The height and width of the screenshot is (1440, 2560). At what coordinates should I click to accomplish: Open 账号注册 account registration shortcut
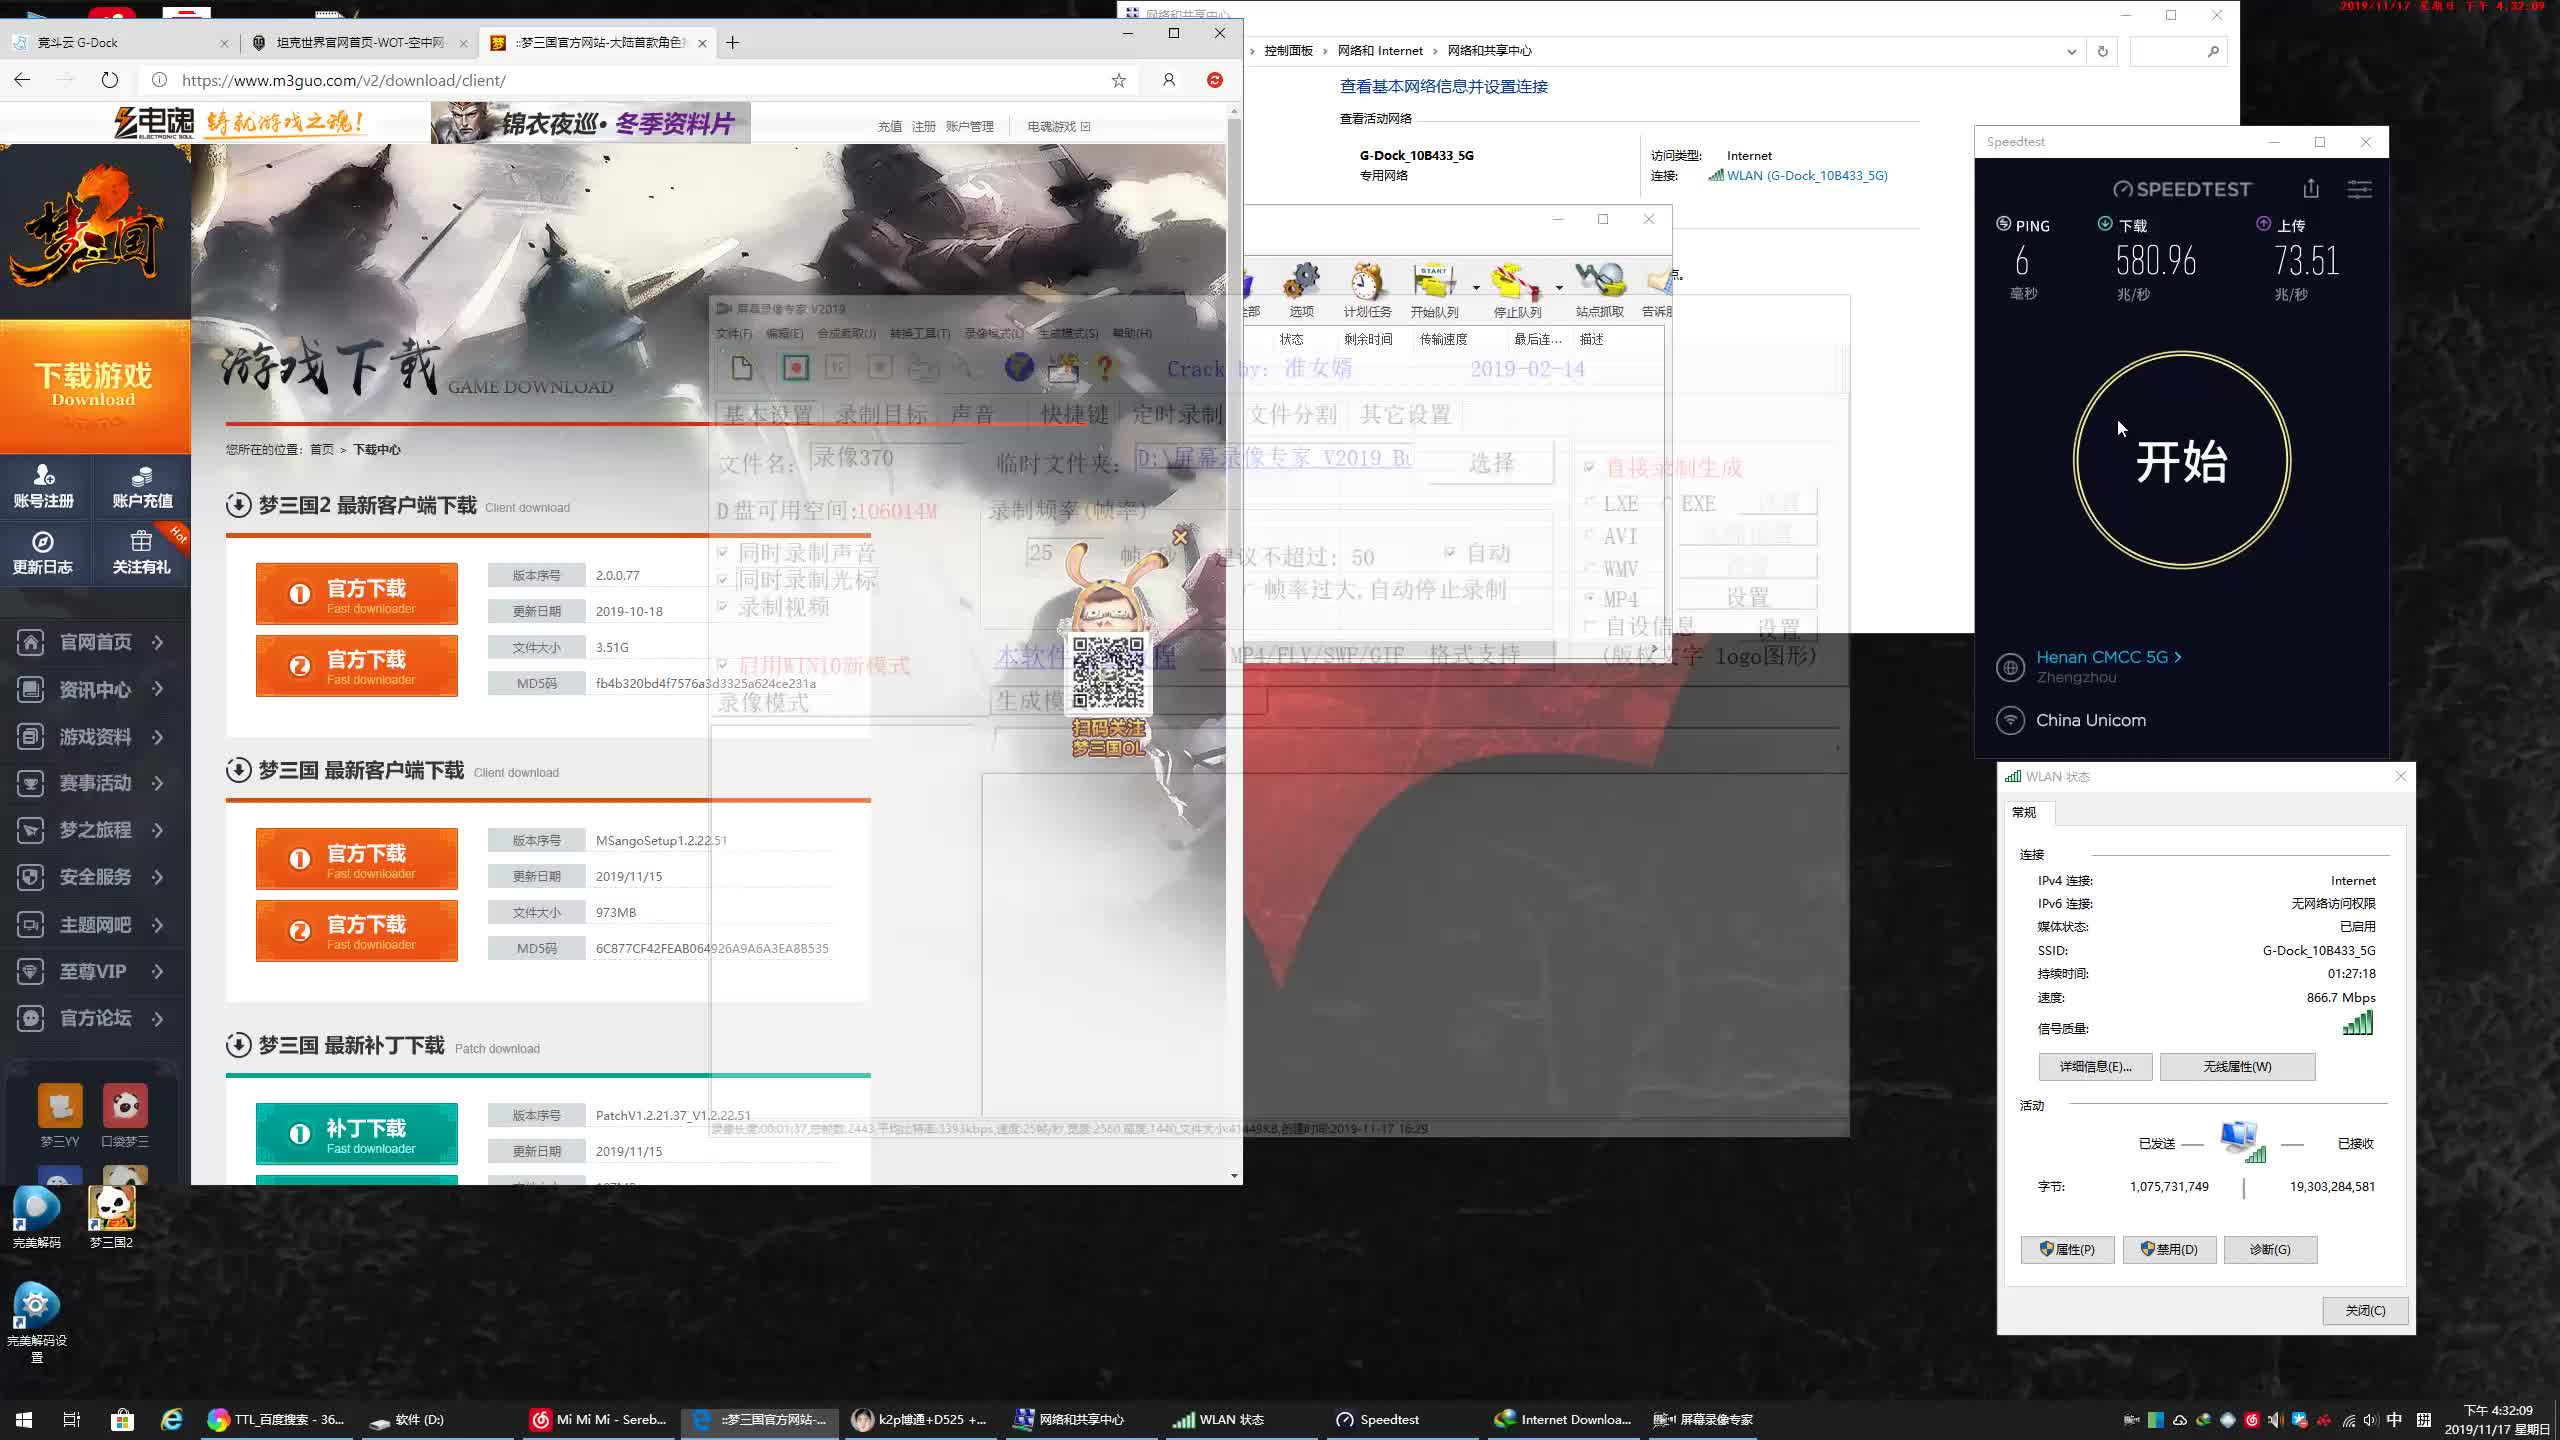44,487
